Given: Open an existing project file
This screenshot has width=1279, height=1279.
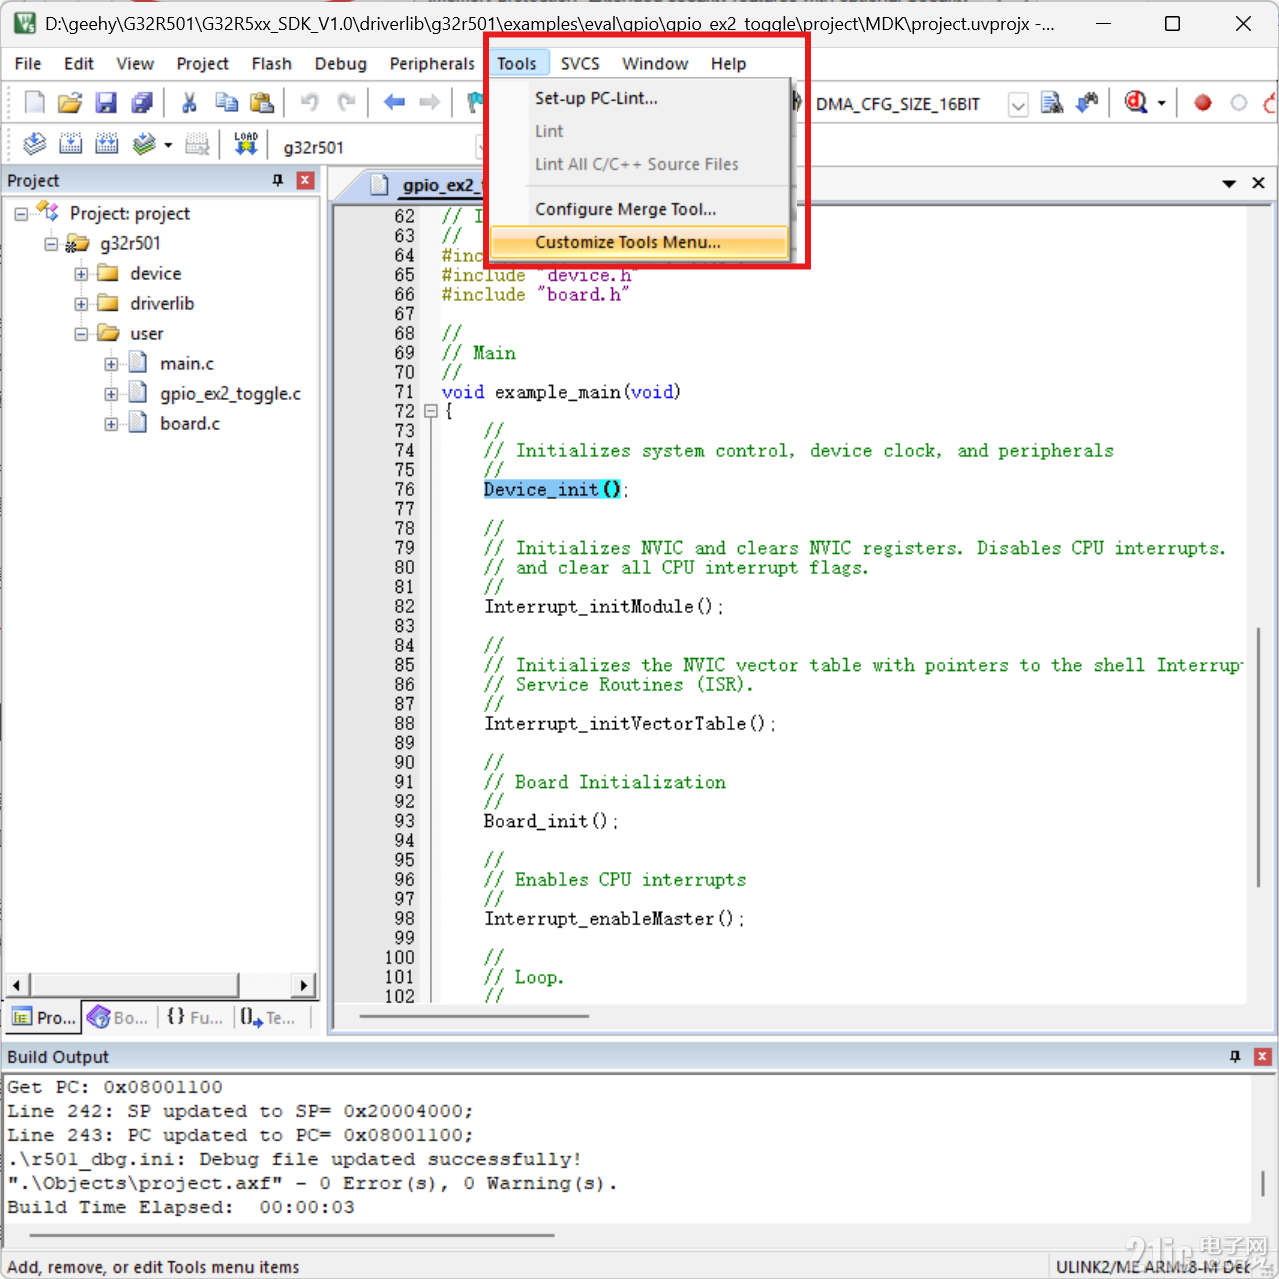Looking at the screenshot, I should pyautogui.click(x=69, y=102).
